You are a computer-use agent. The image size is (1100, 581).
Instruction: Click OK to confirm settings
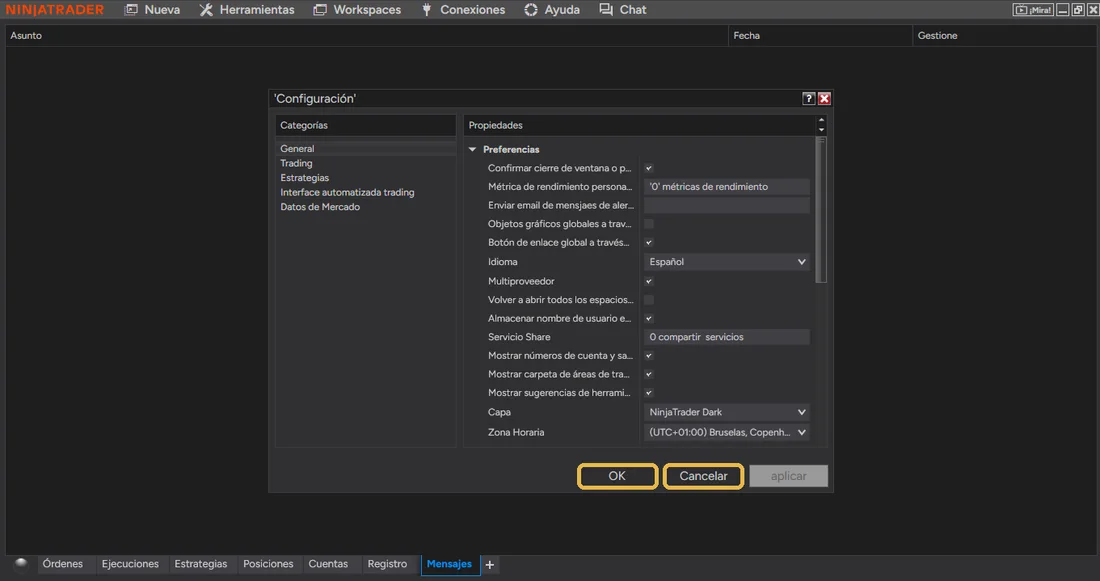[617, 476]
